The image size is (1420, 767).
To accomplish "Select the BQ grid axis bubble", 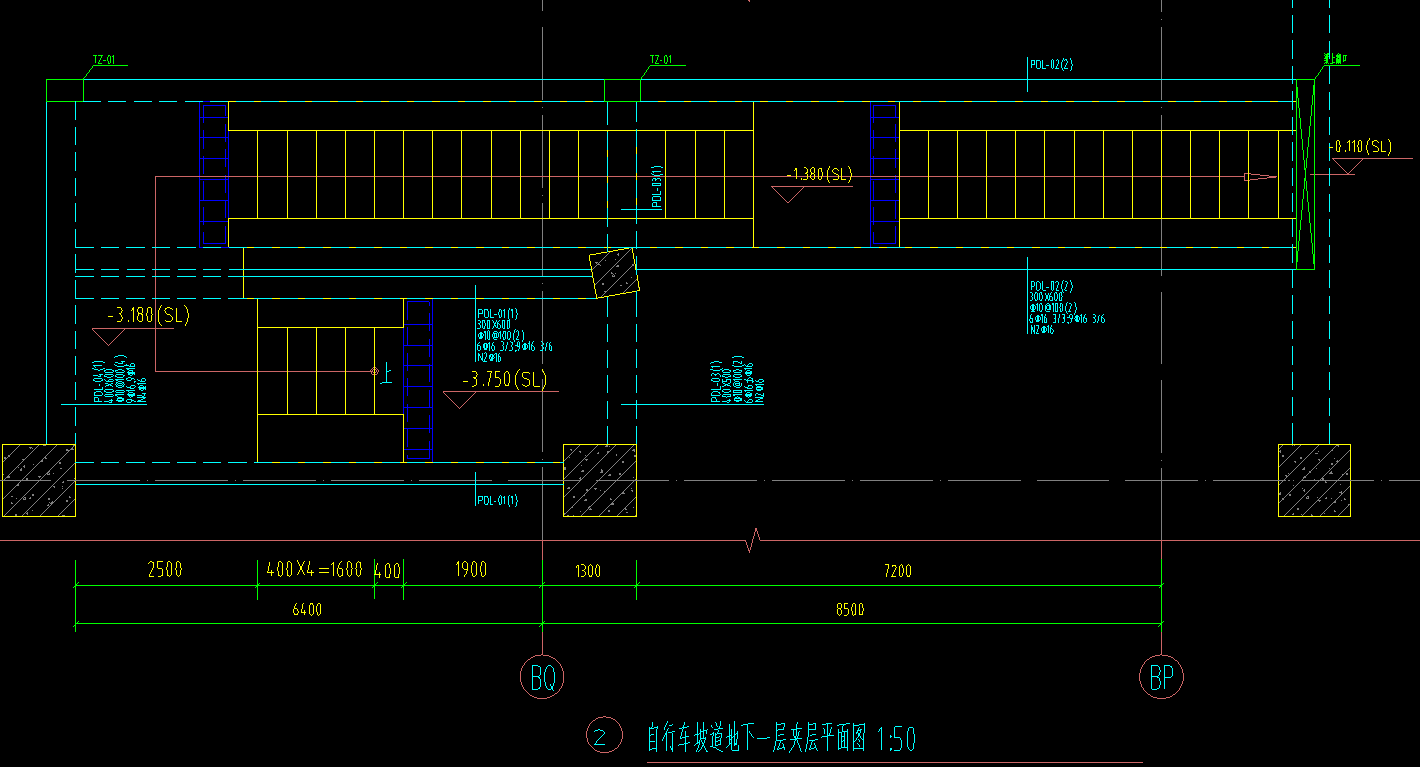I will coord(542,678).
